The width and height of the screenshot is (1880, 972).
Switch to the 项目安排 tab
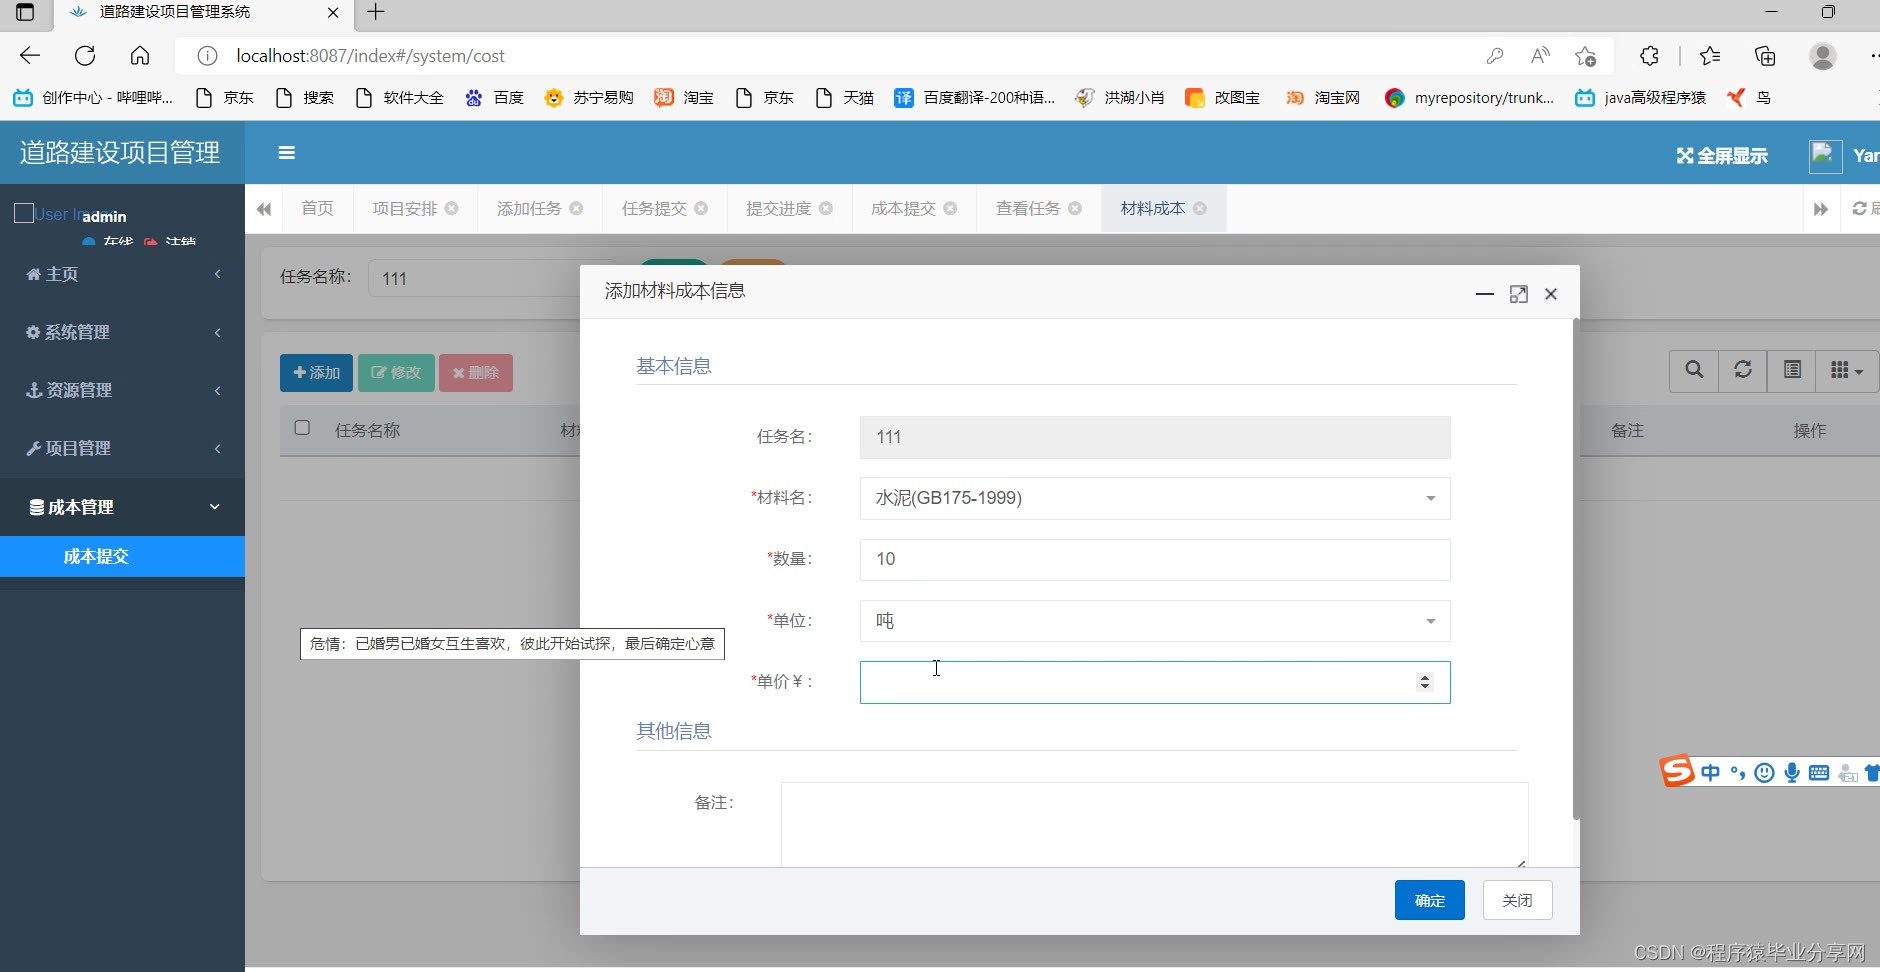(x=405, y=208)
